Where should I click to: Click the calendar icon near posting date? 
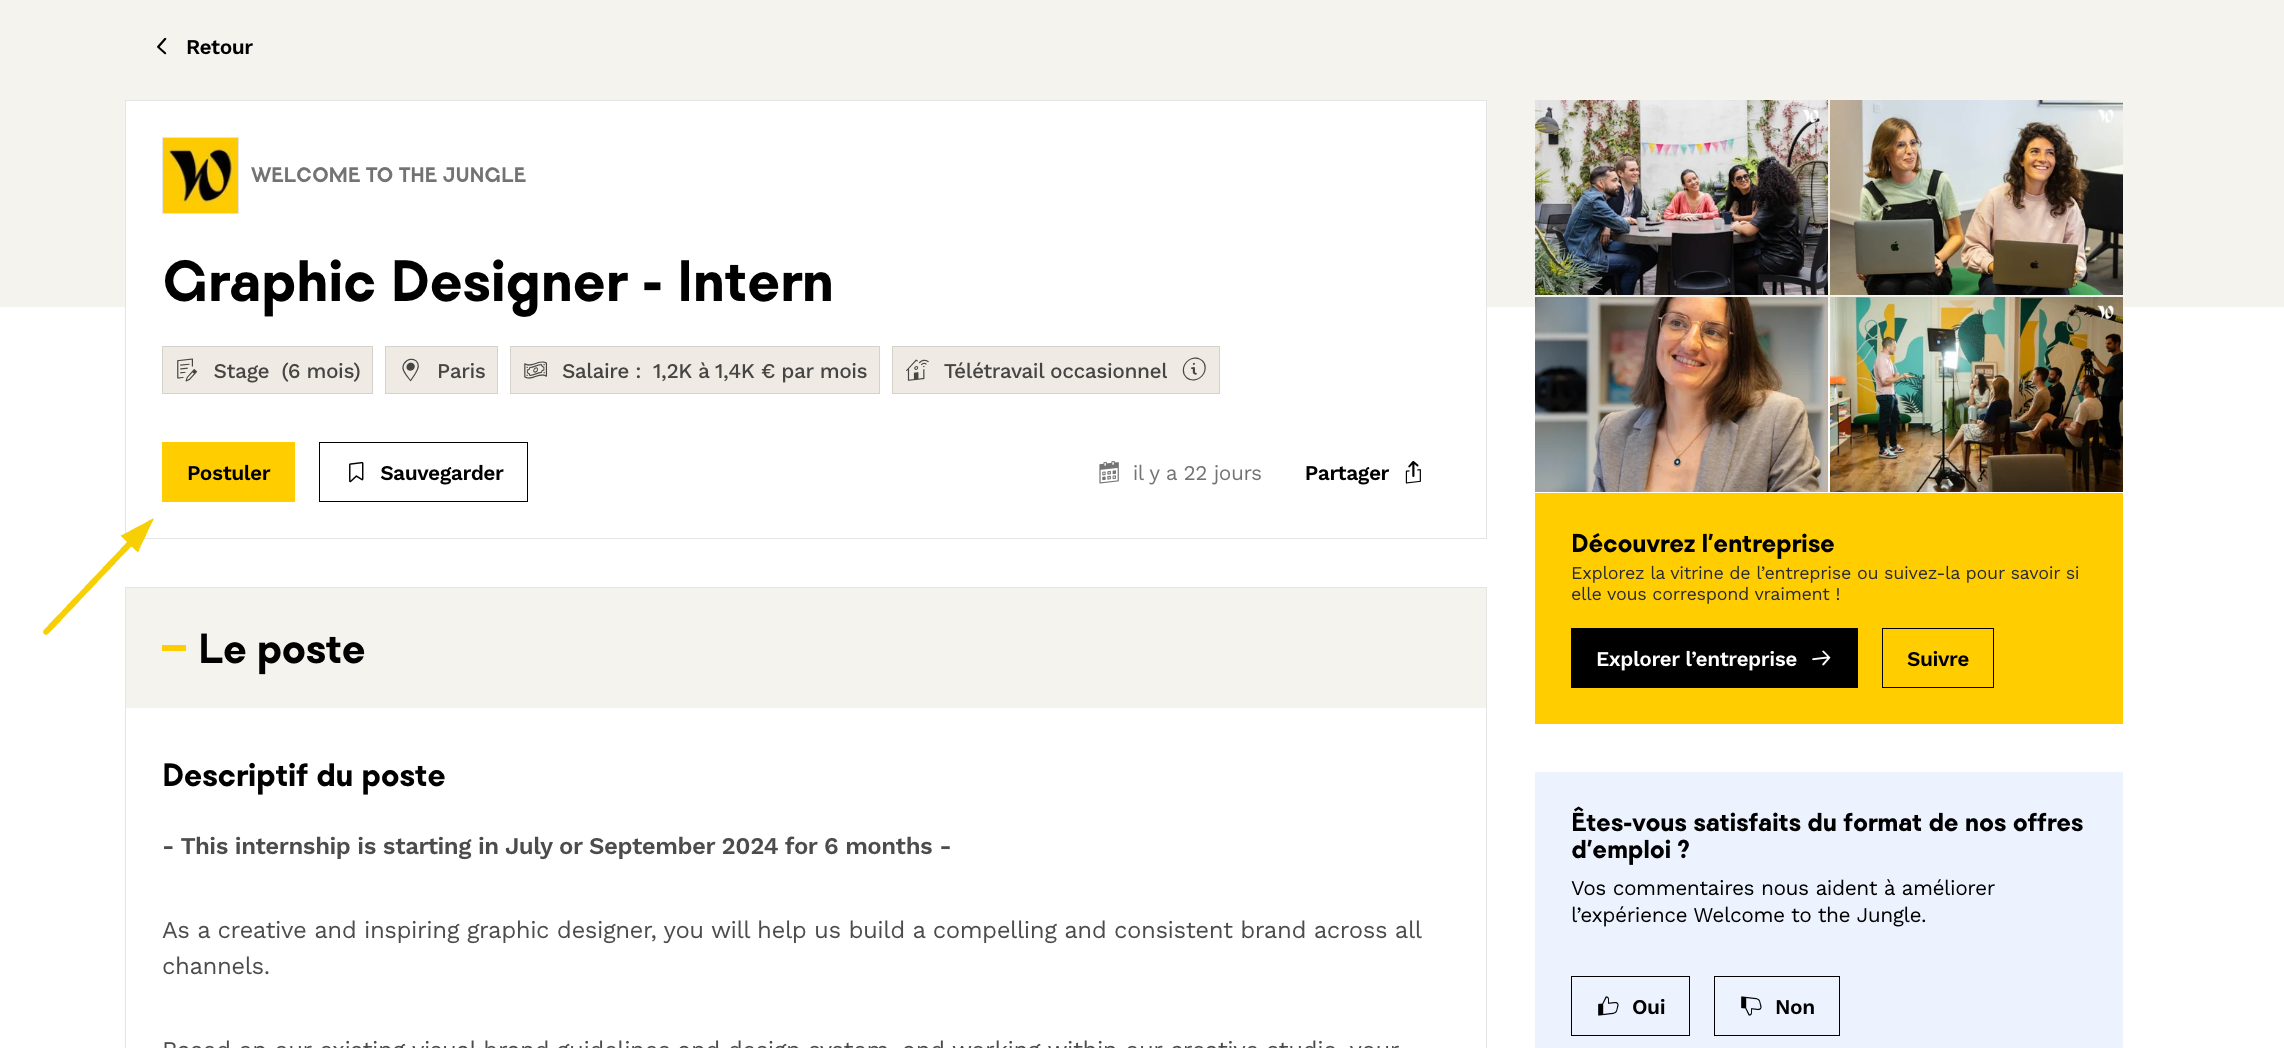pos(1109,472)
